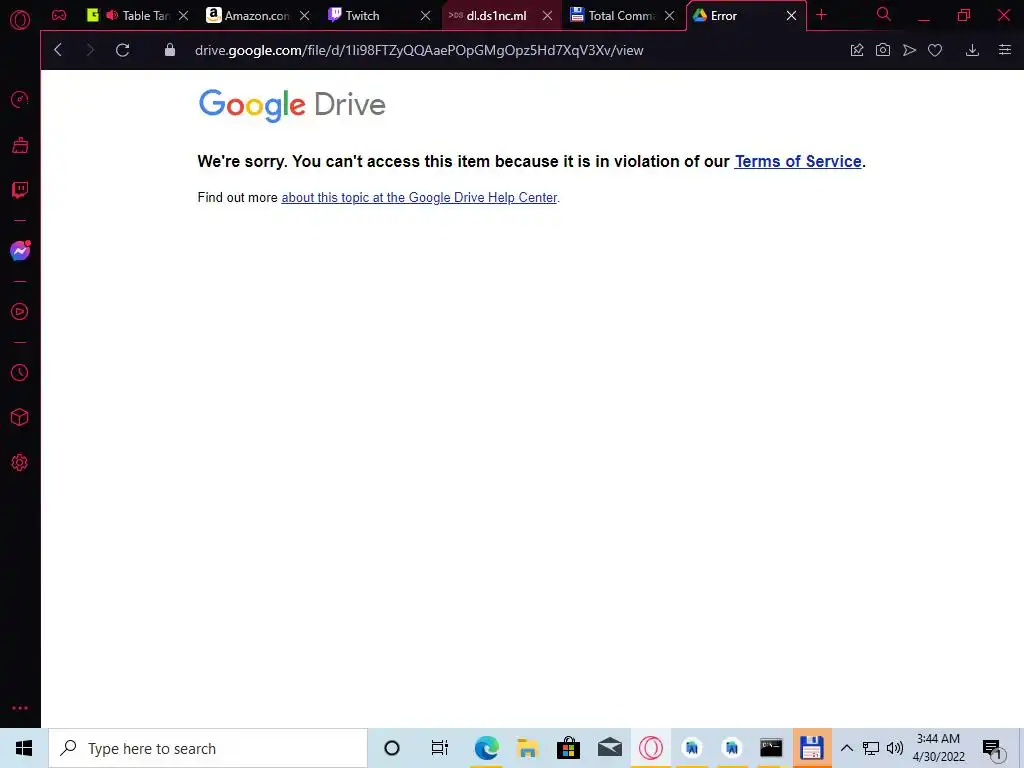The height and width of the screenshot is (768, 1024).
Task: Close the Amazon.com tab
Action: [x=304, y=16]
